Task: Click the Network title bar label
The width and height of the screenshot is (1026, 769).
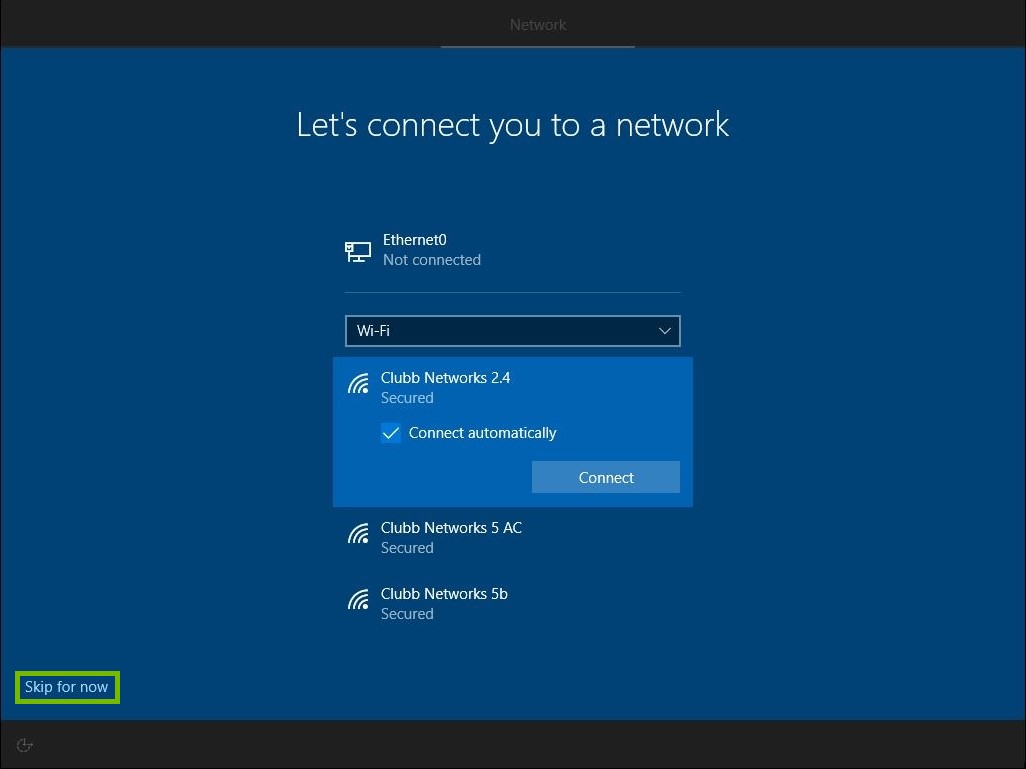Action: (538, 24)
